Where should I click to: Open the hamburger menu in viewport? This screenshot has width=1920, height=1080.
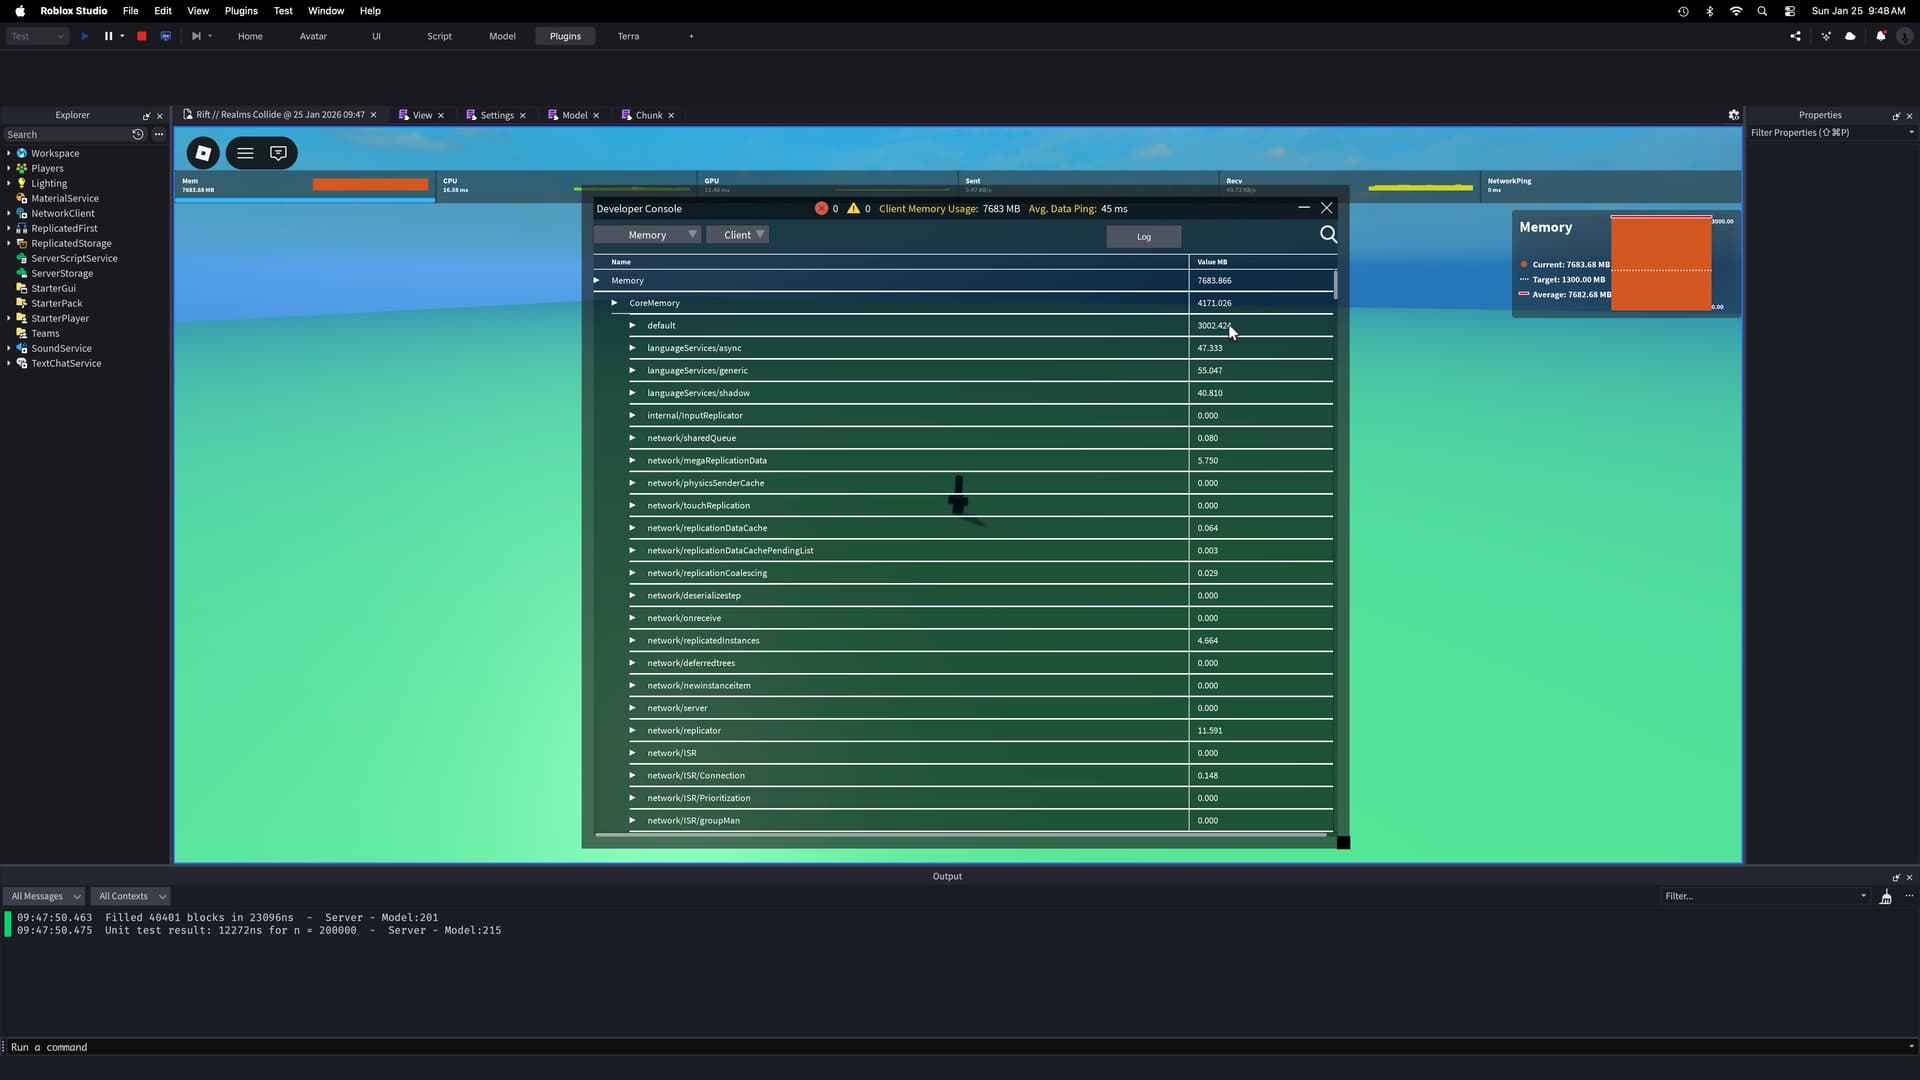(x=245, y=153)
